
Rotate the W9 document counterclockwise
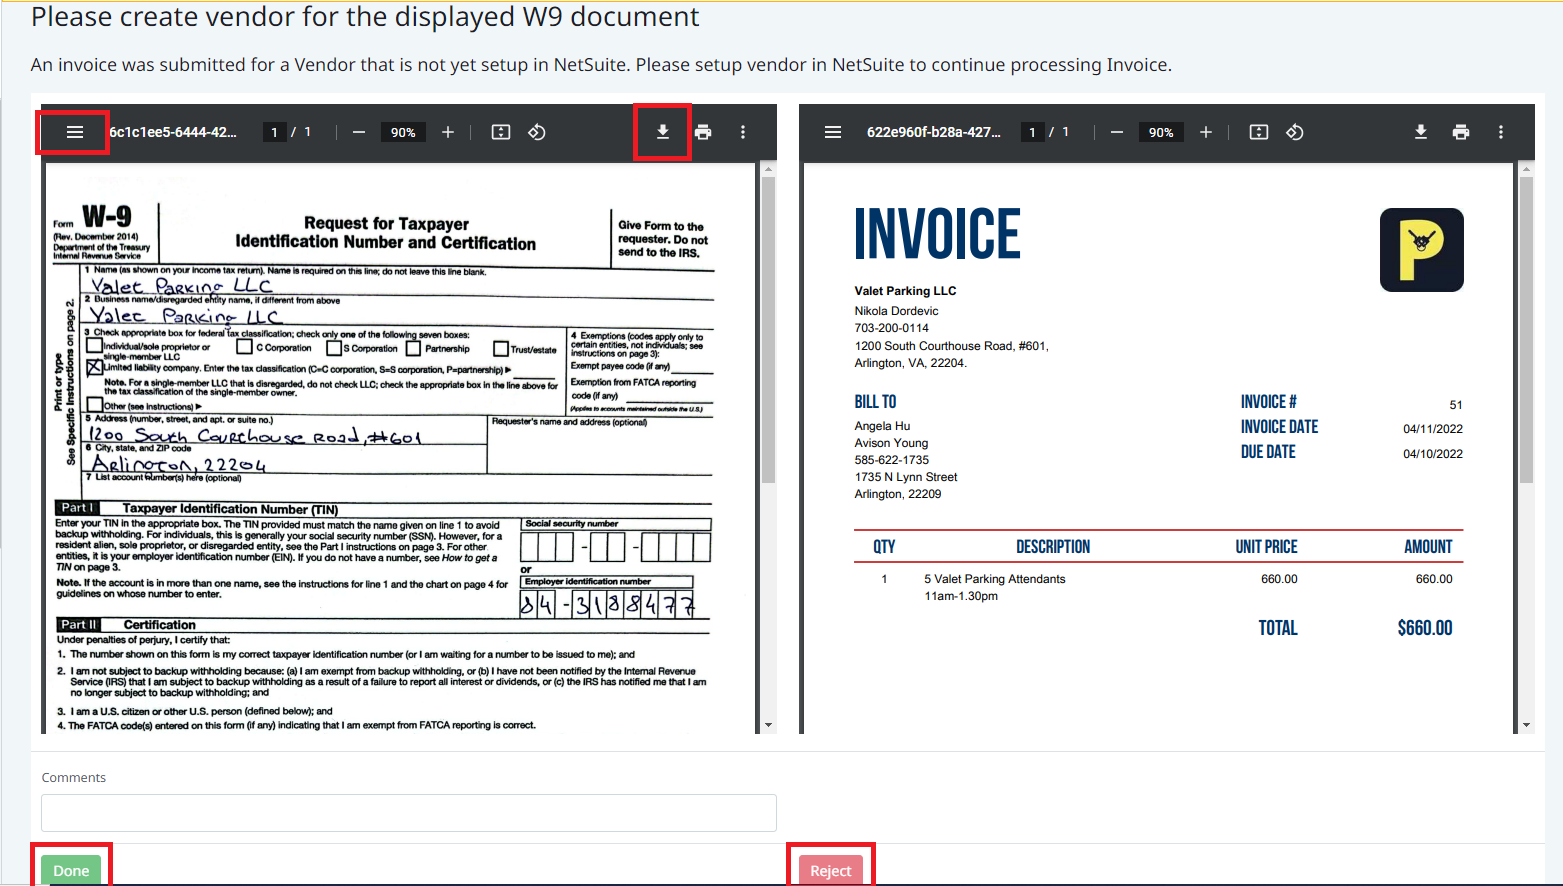[537, 132]
